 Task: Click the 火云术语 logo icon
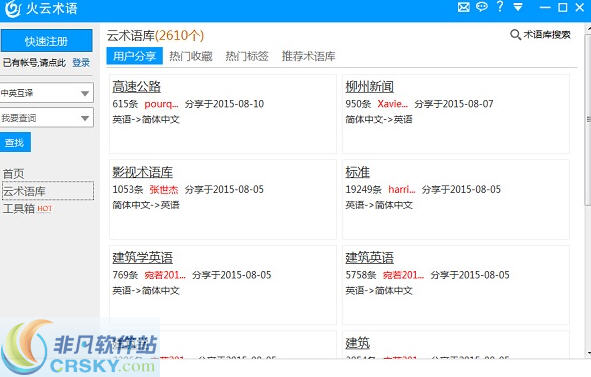tap(13, 8)
